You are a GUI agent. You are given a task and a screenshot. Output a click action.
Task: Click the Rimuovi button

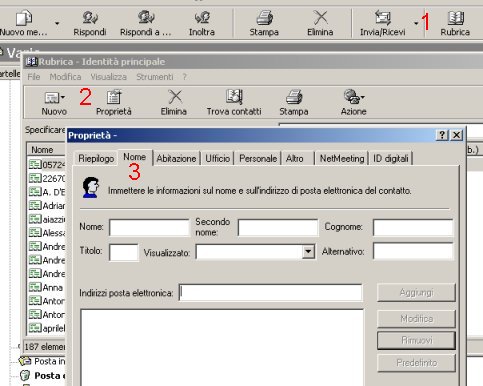coord(416,340)
